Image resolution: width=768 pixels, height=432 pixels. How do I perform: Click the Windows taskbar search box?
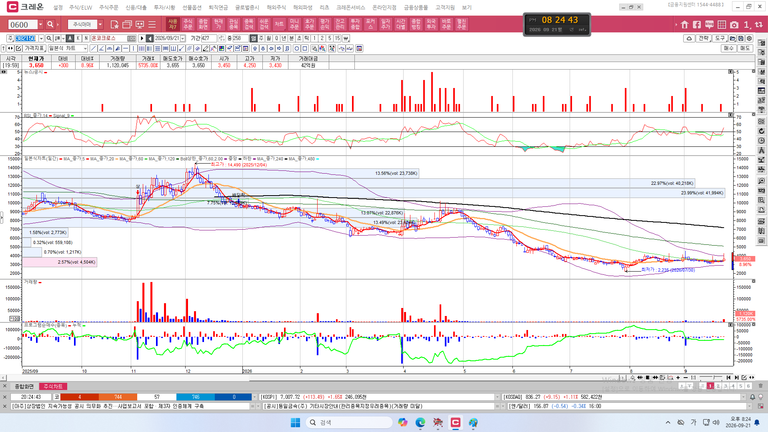tap(349, 422)
